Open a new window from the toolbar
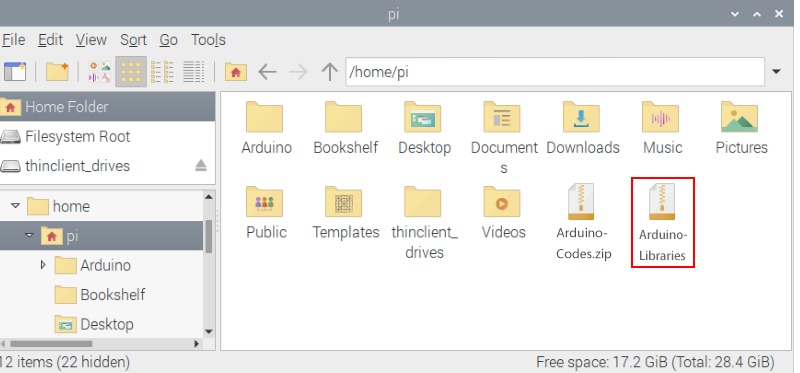Viewport: 800px width, 373px height. pos(14,72)
